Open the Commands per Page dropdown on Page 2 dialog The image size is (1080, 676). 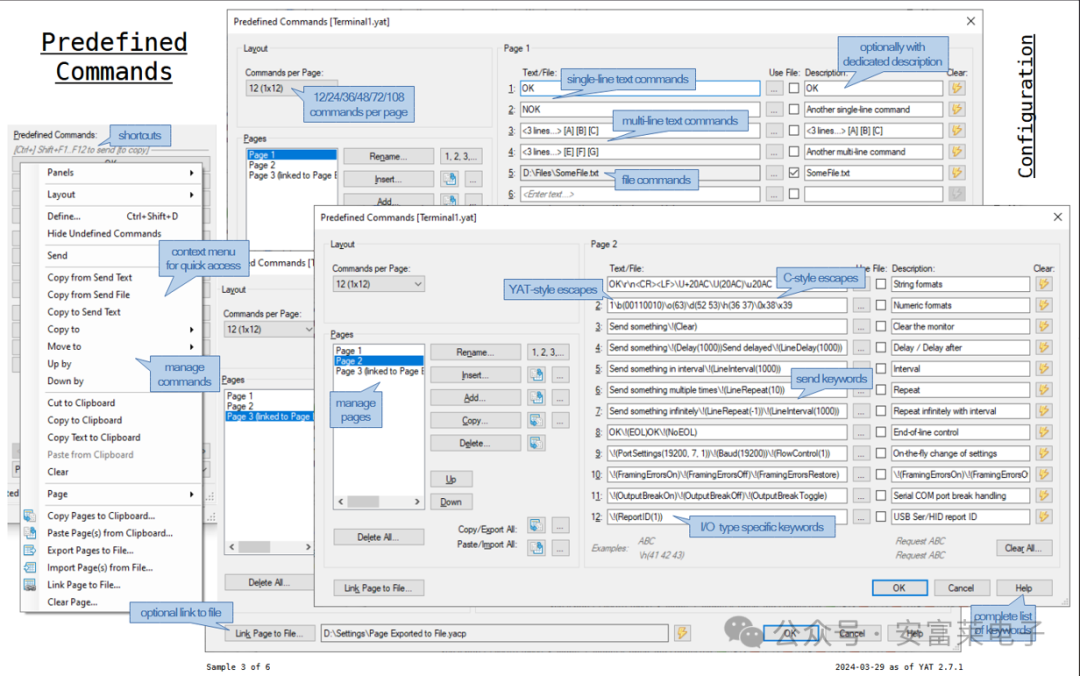tap(378, 284)
